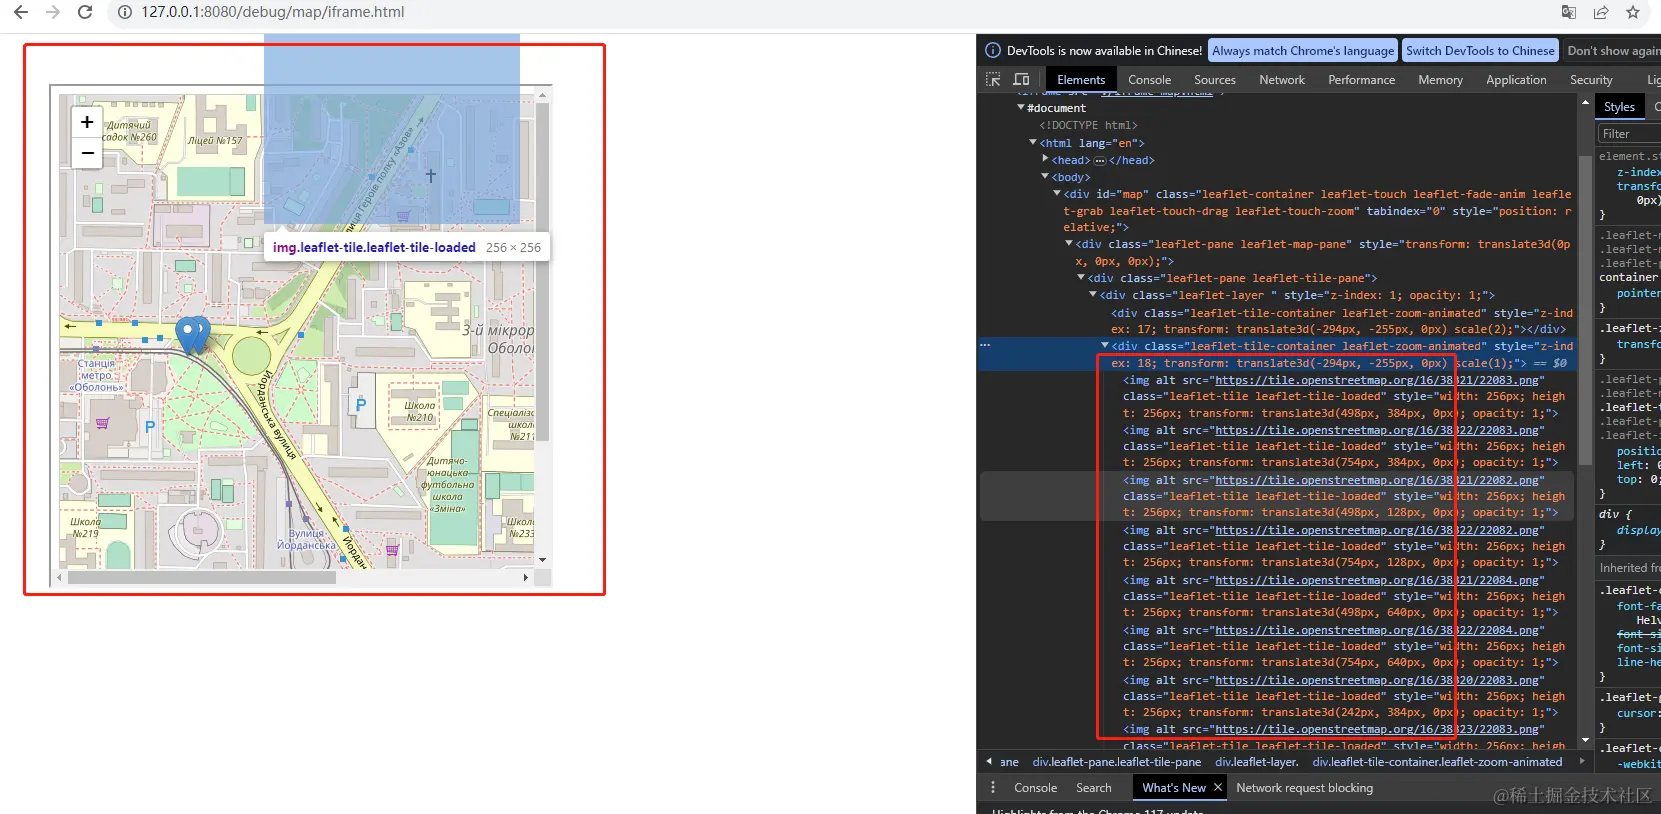
Task: Open the tile 38322/22082.png link
Action: coord(1377,530)
